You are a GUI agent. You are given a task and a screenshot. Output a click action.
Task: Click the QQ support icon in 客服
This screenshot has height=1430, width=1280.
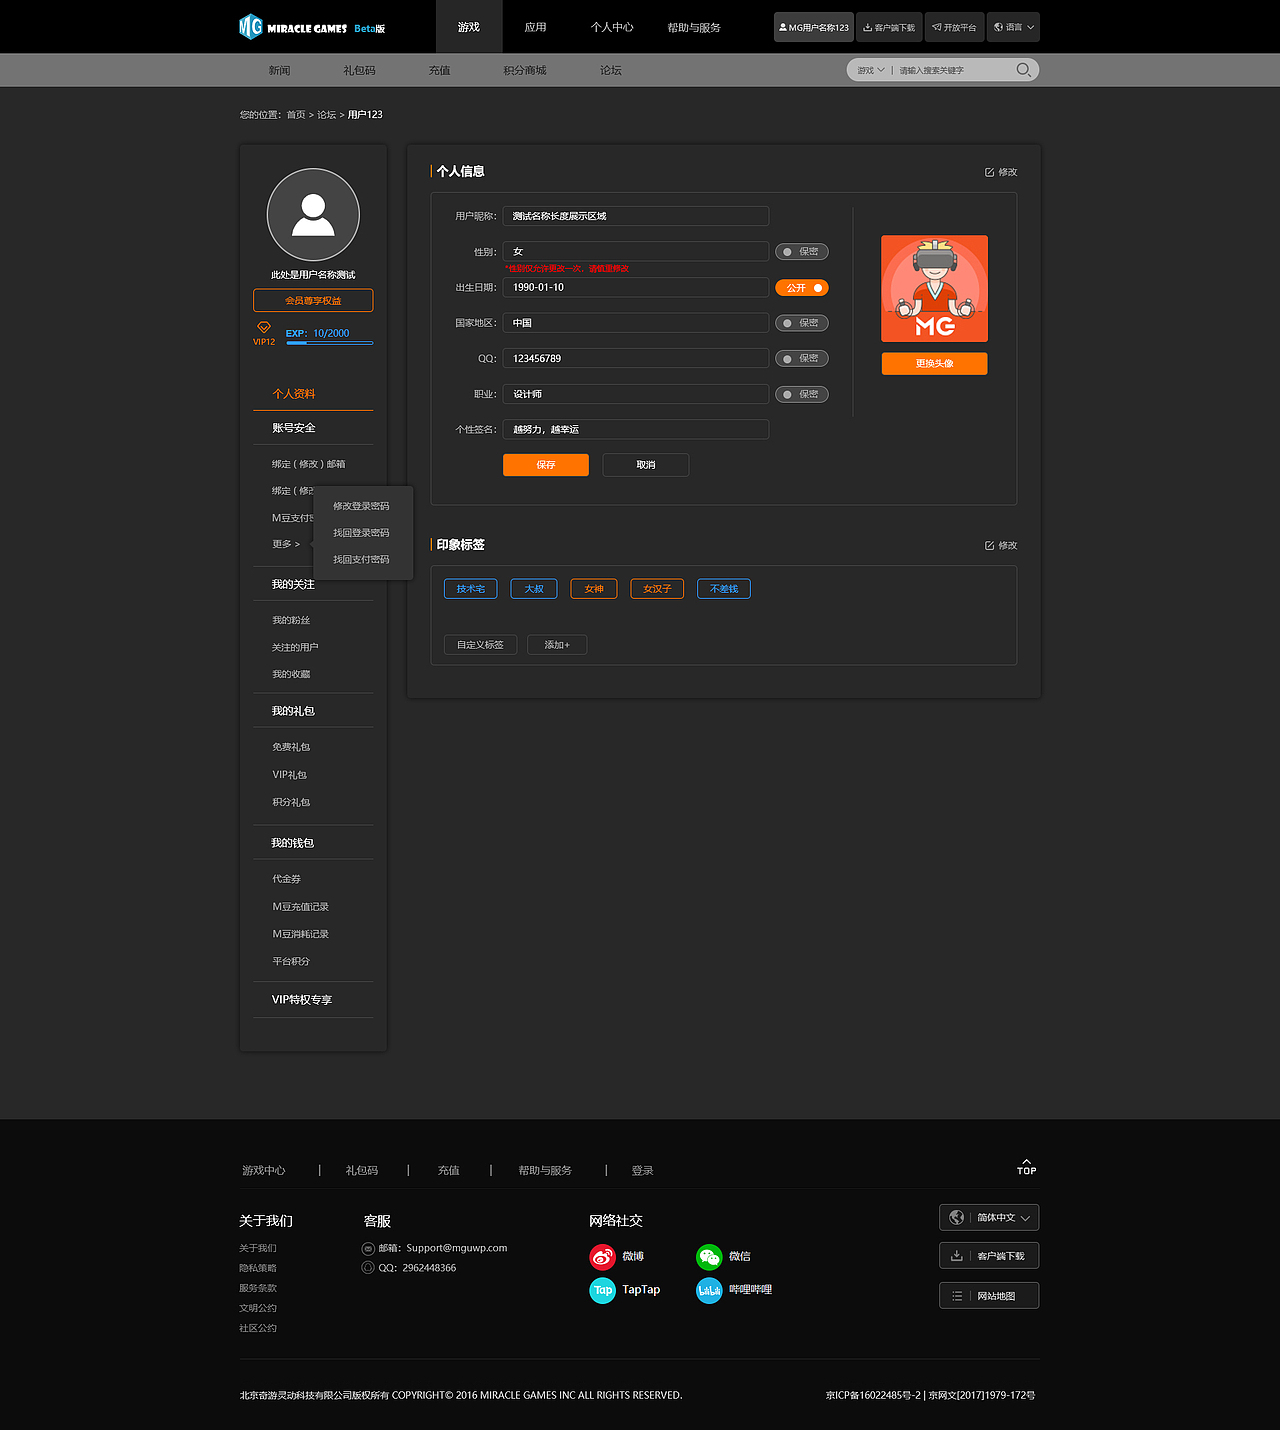[x=368, y=1268]
